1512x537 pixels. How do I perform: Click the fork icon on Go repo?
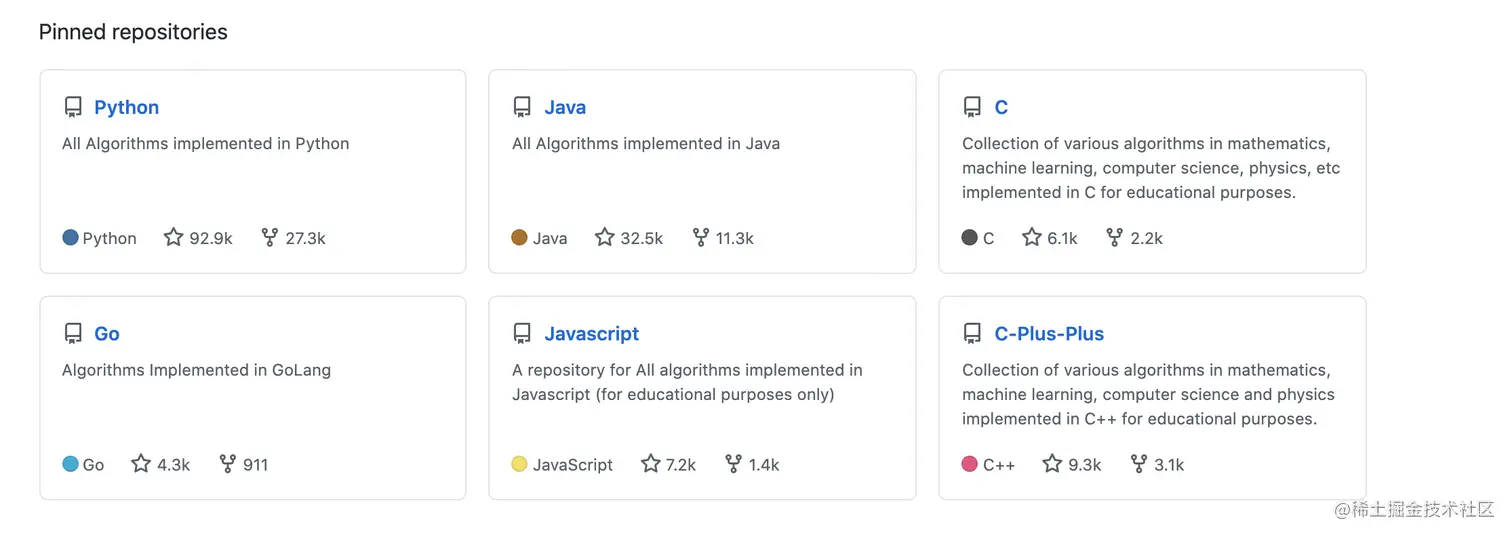[228, 464]
